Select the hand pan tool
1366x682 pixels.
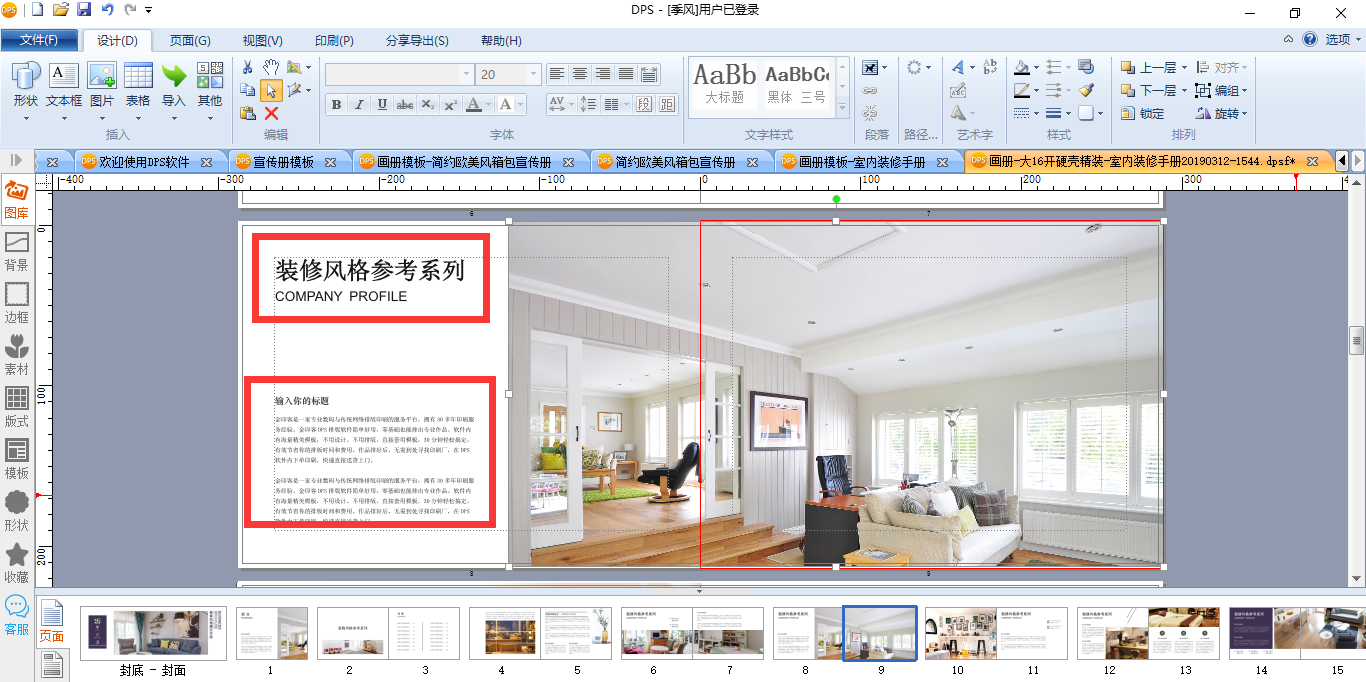[x=271, y=67]
